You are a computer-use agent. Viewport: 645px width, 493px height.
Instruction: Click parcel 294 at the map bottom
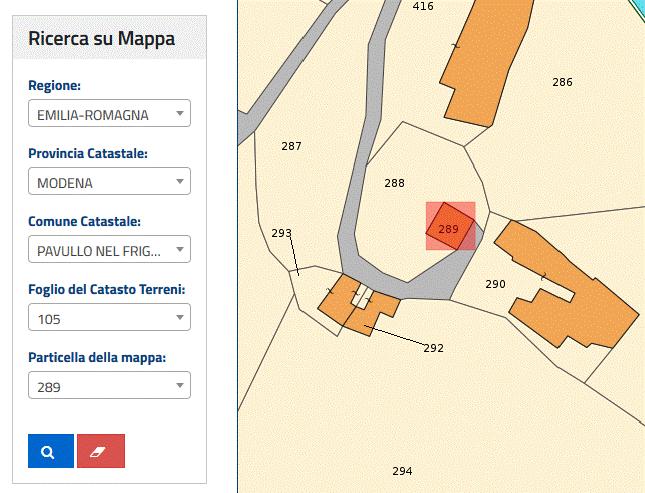click(402, 471)
